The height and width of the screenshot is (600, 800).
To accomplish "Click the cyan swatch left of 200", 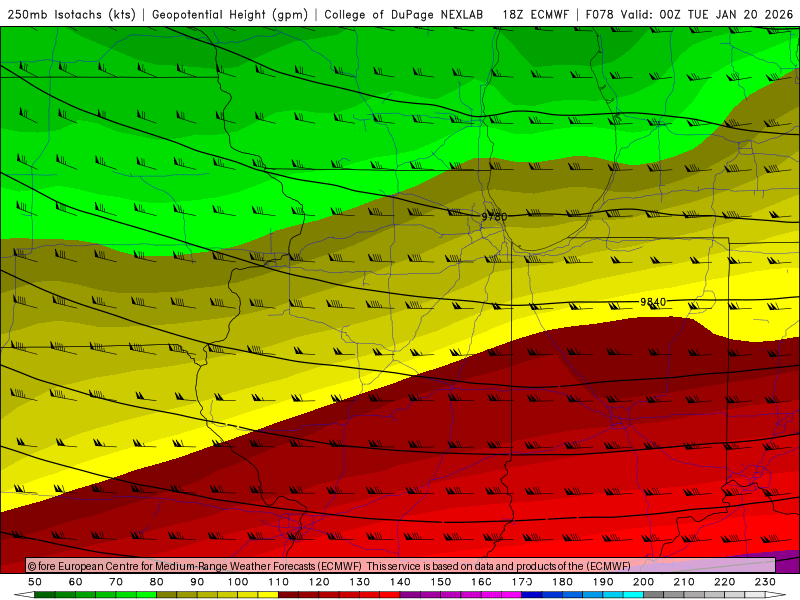I will [x=633, y=594].
